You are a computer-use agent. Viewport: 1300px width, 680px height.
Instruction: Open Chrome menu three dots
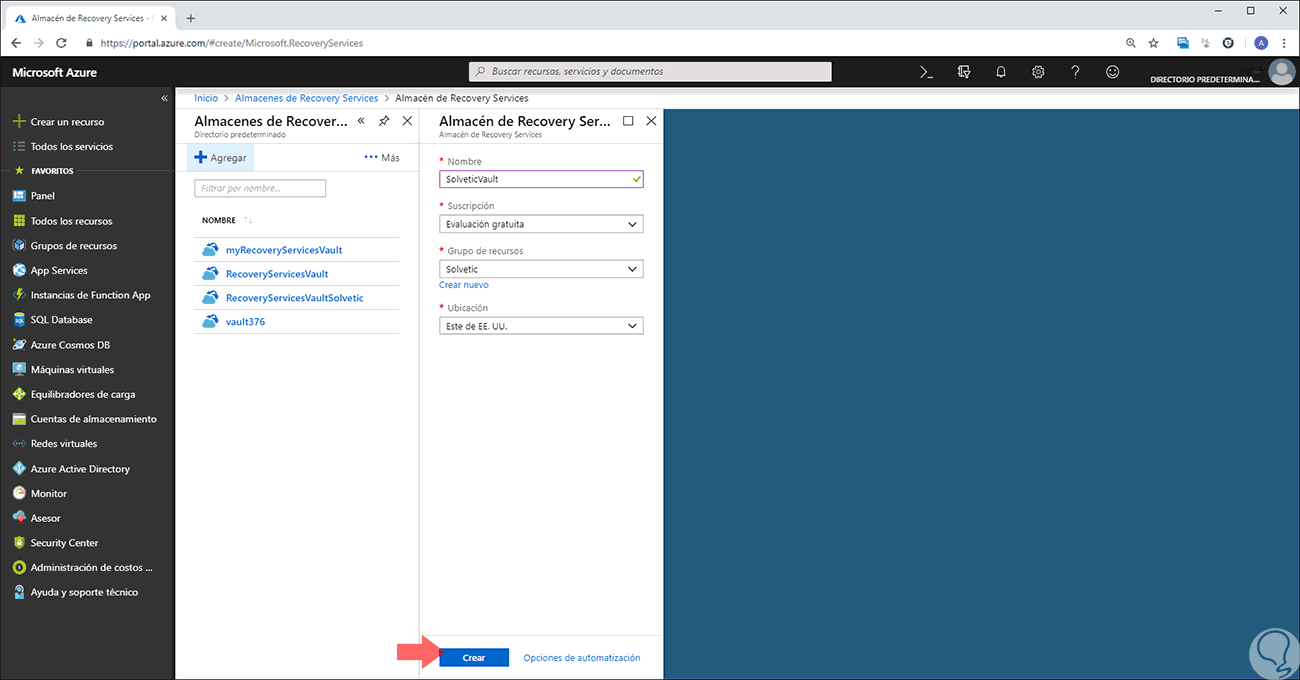pyautogui.click(x=1284, y=43)
